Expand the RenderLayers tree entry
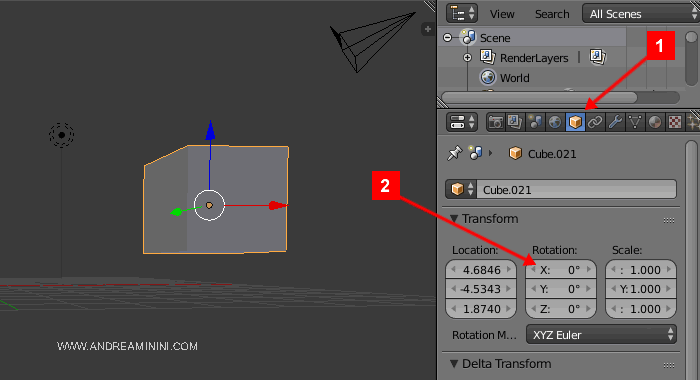The image size is (700, 380). (467, 58)
